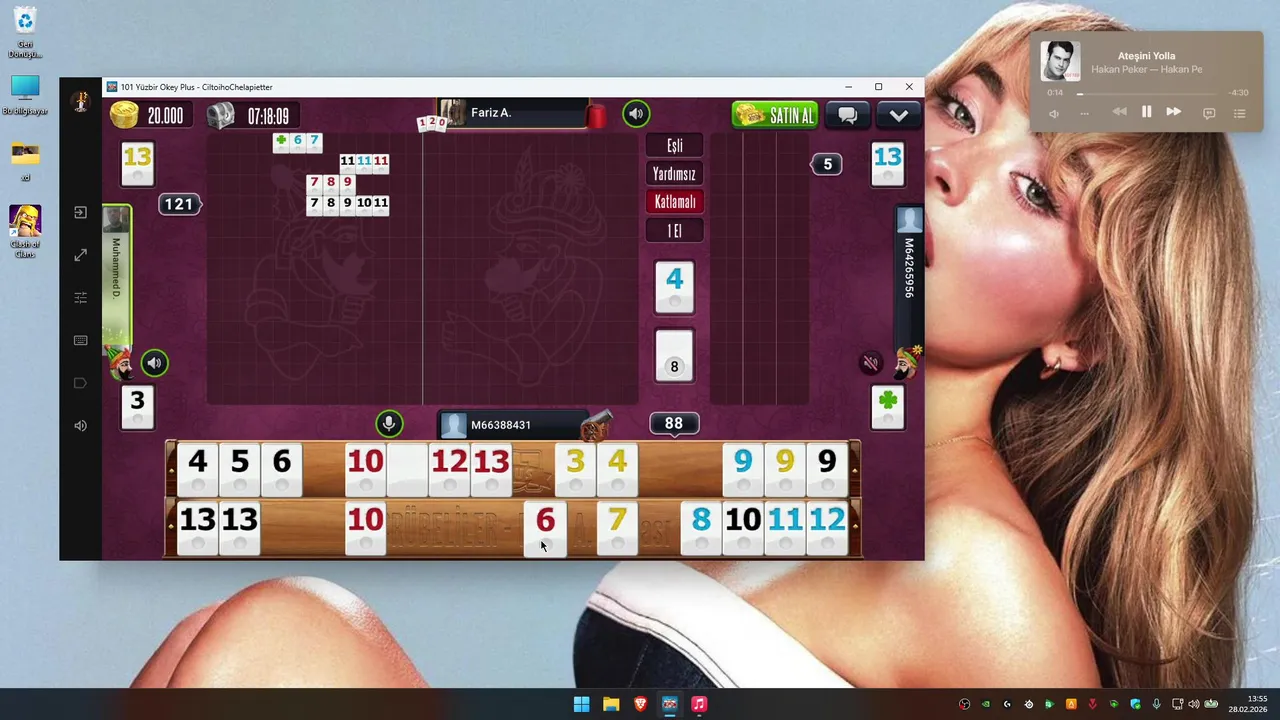This screenshot has width=1280, height=720.
Task: Click the system tray volume icon
Action: point(1193,704)
